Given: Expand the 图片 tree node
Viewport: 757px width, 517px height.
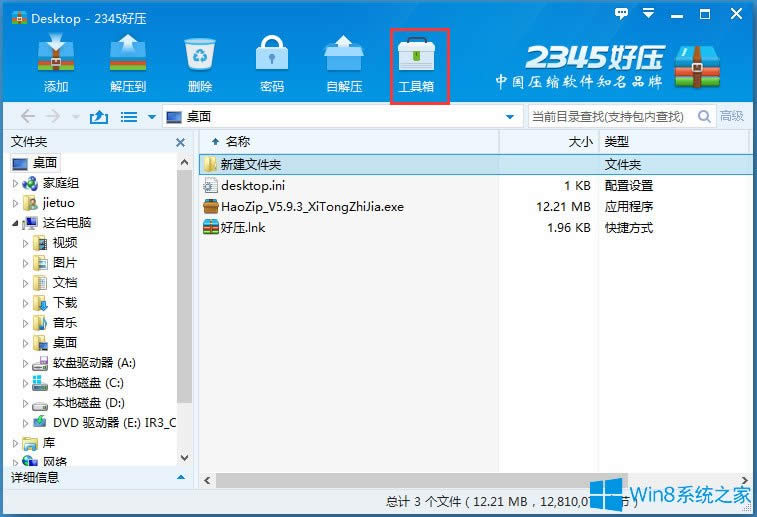Looking at the screenshot, I should 26,263.
